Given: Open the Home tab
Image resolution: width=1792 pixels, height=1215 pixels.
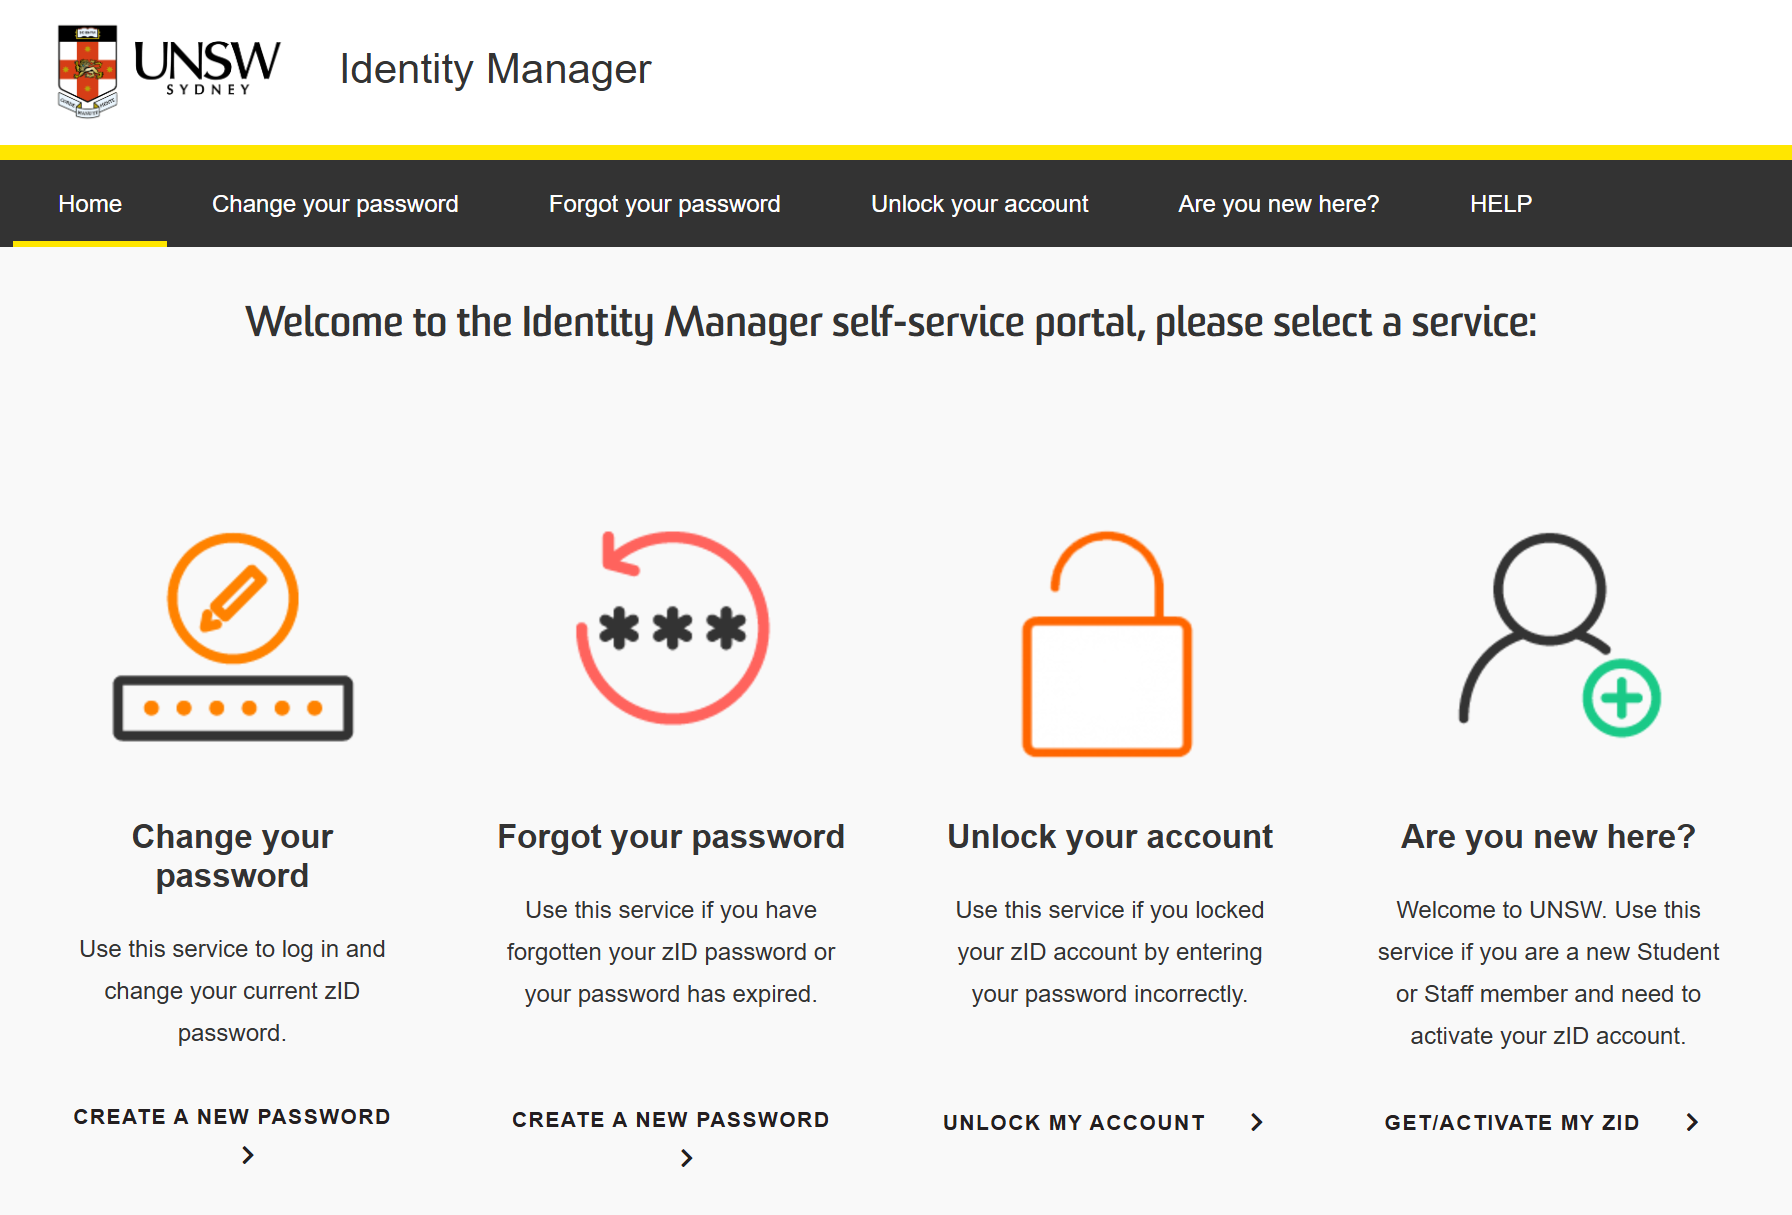Looking at the screenshot, I should [x=89, y=203].
